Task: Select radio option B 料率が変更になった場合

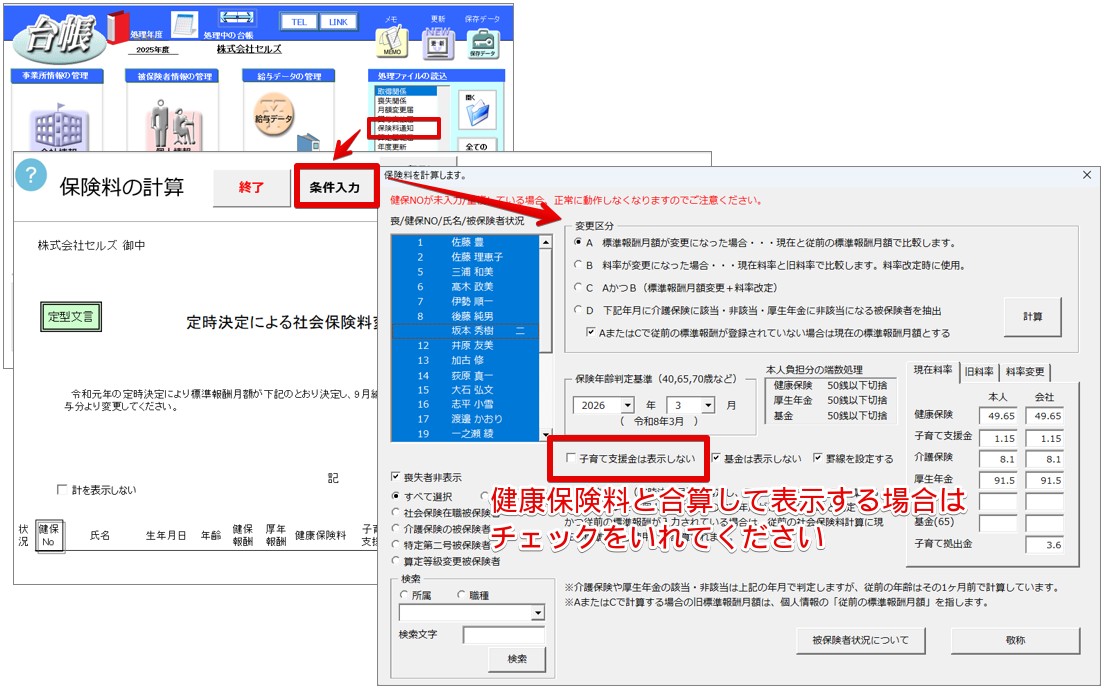Action: [578, 265]
